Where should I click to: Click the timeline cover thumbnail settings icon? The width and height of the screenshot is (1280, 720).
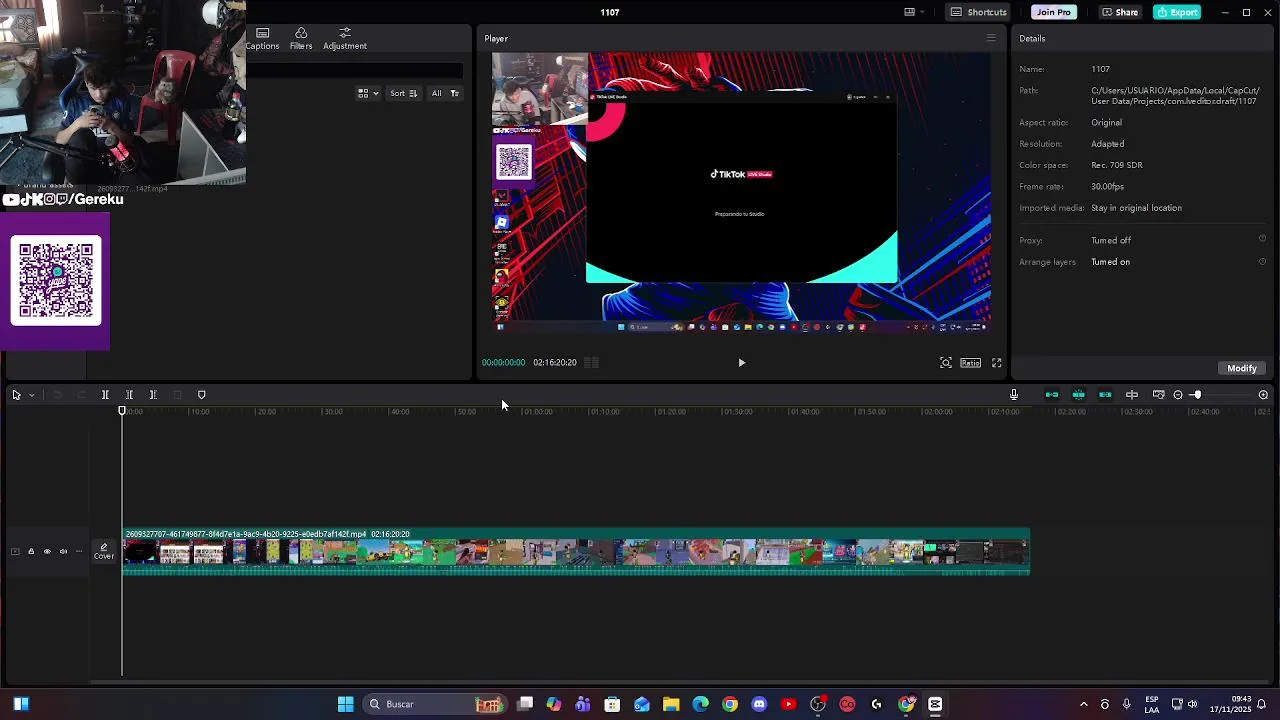coord(1158,395)
